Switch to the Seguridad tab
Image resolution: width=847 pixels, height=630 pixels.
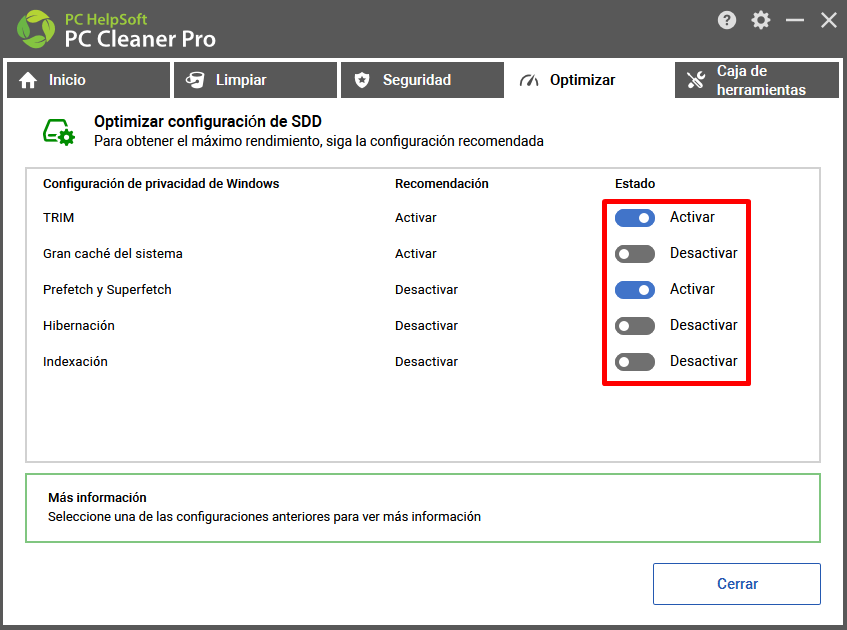click(422, 80)
